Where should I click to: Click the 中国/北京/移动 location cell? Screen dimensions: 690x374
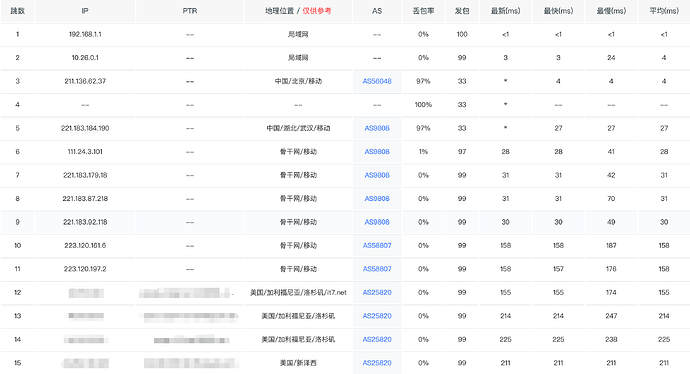[298, 81]
